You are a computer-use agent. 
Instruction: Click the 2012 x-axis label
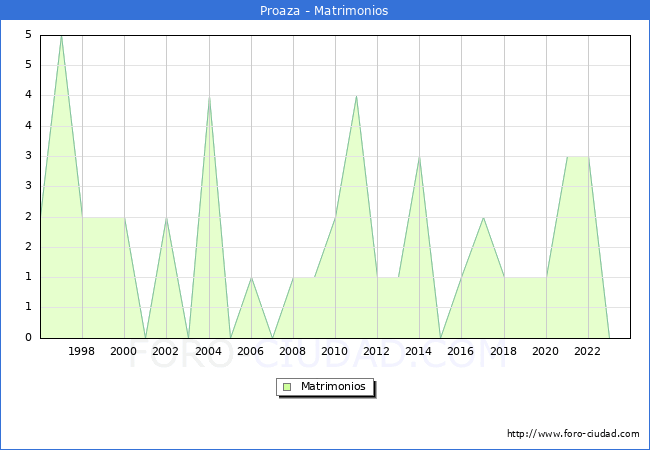click(x=377, y=351)
